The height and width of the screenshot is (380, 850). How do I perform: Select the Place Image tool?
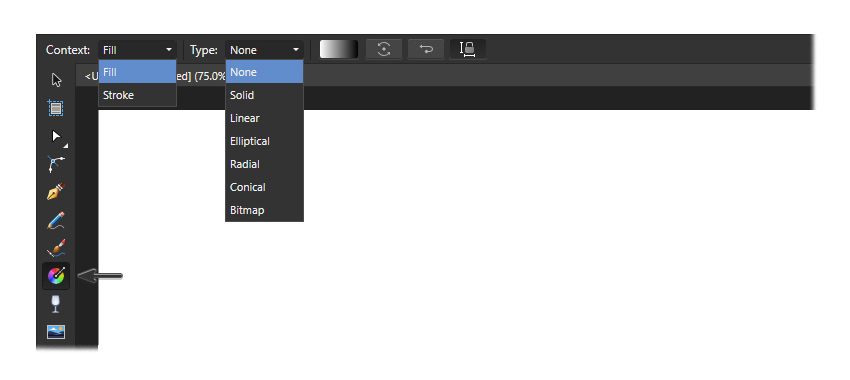click(x=56, y=332)
